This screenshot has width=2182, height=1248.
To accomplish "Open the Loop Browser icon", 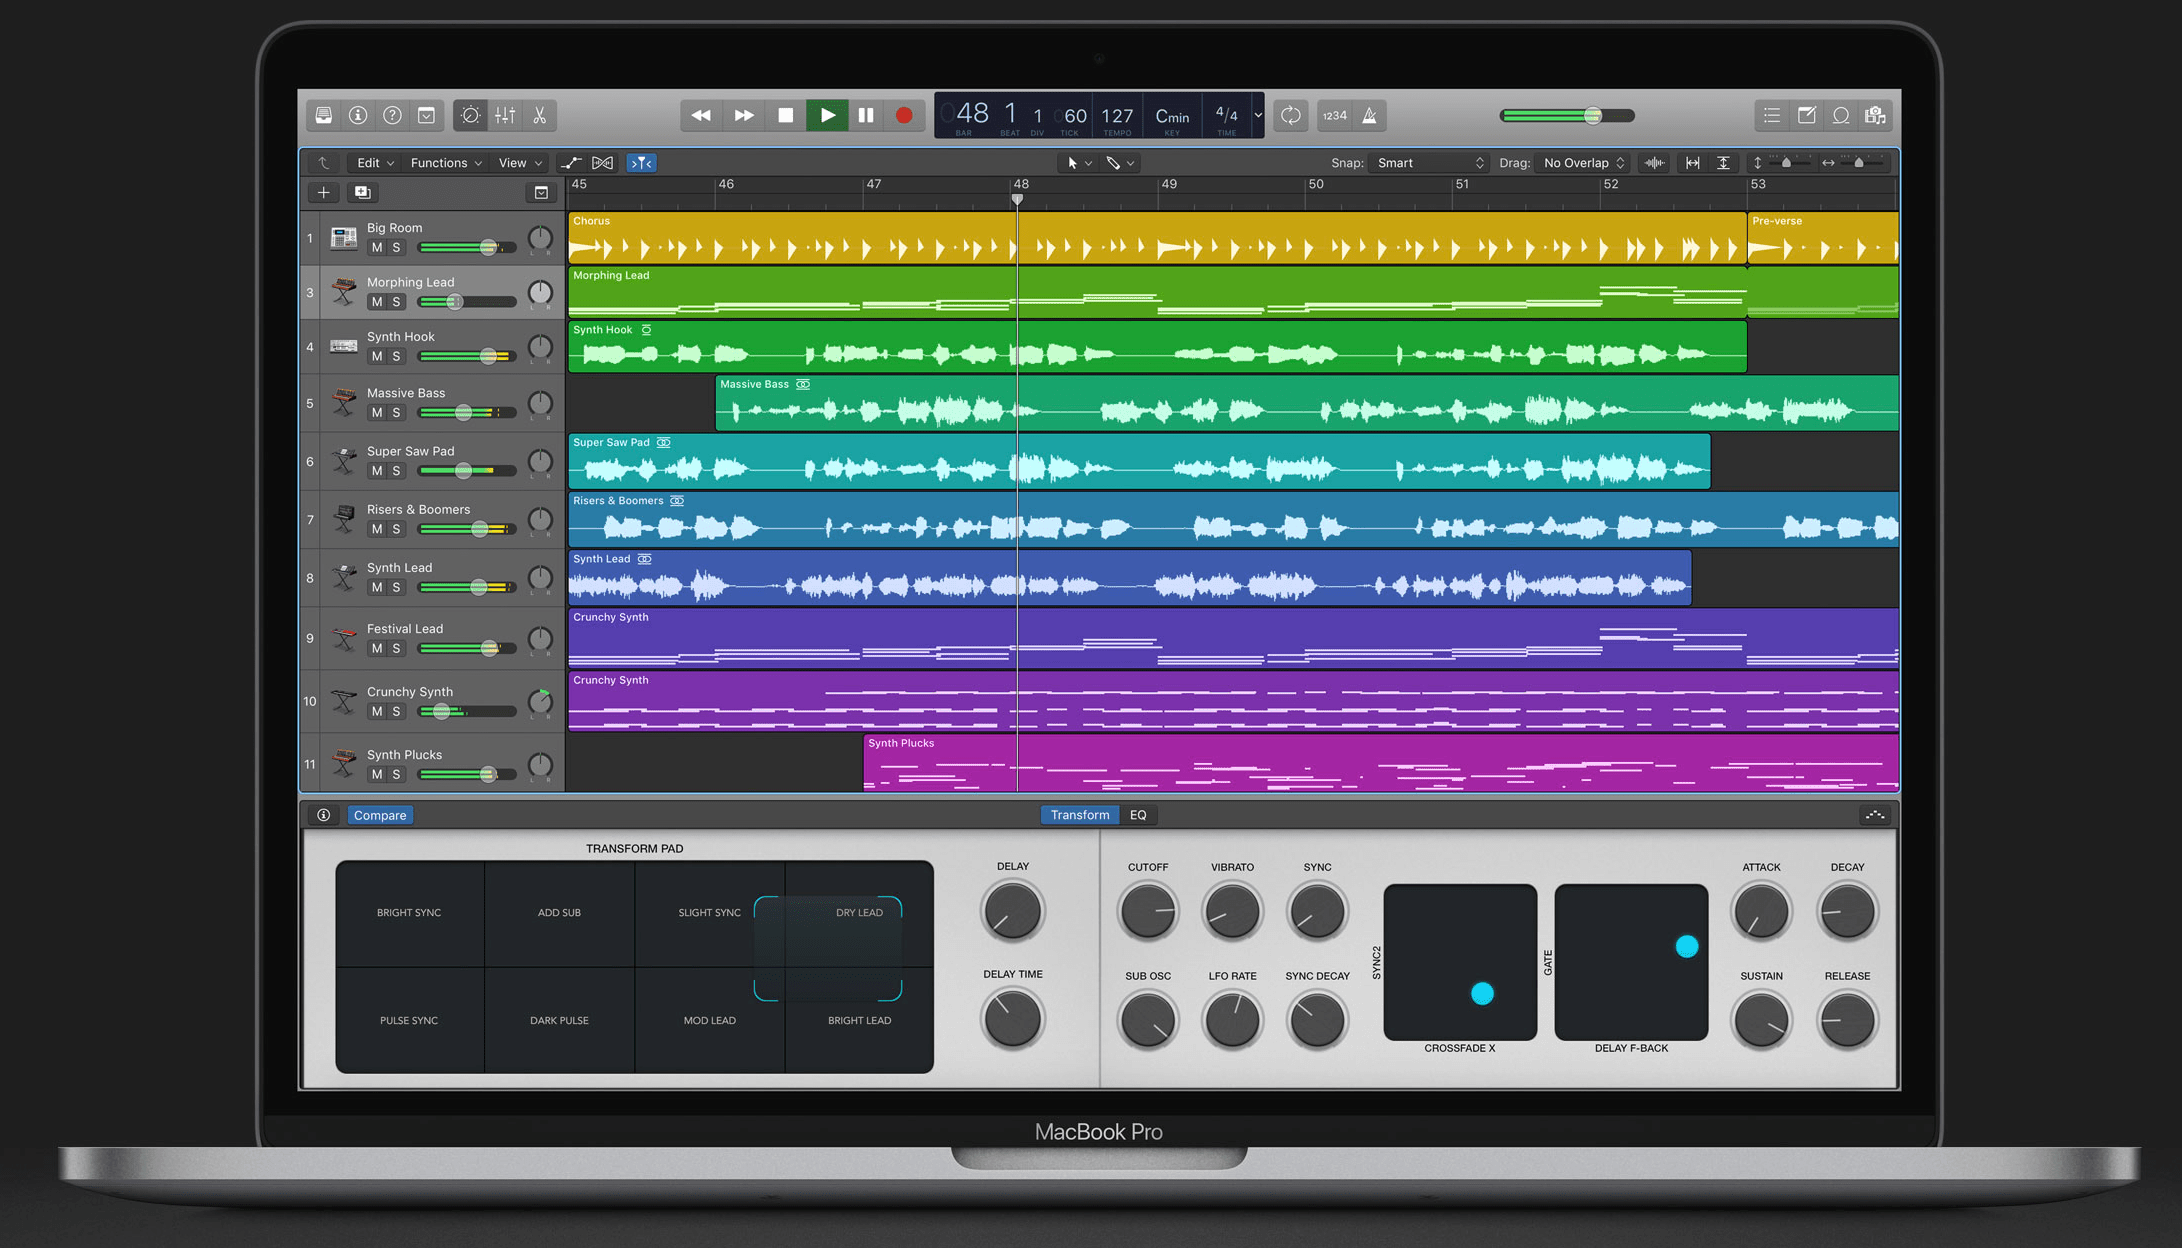I will (1841, 115).
